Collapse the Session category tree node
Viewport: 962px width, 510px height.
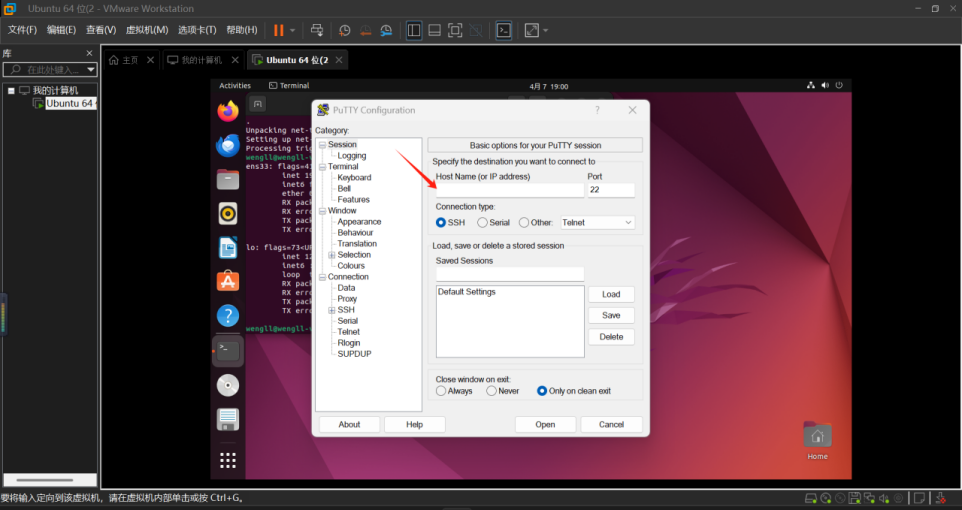click(322, 145)
